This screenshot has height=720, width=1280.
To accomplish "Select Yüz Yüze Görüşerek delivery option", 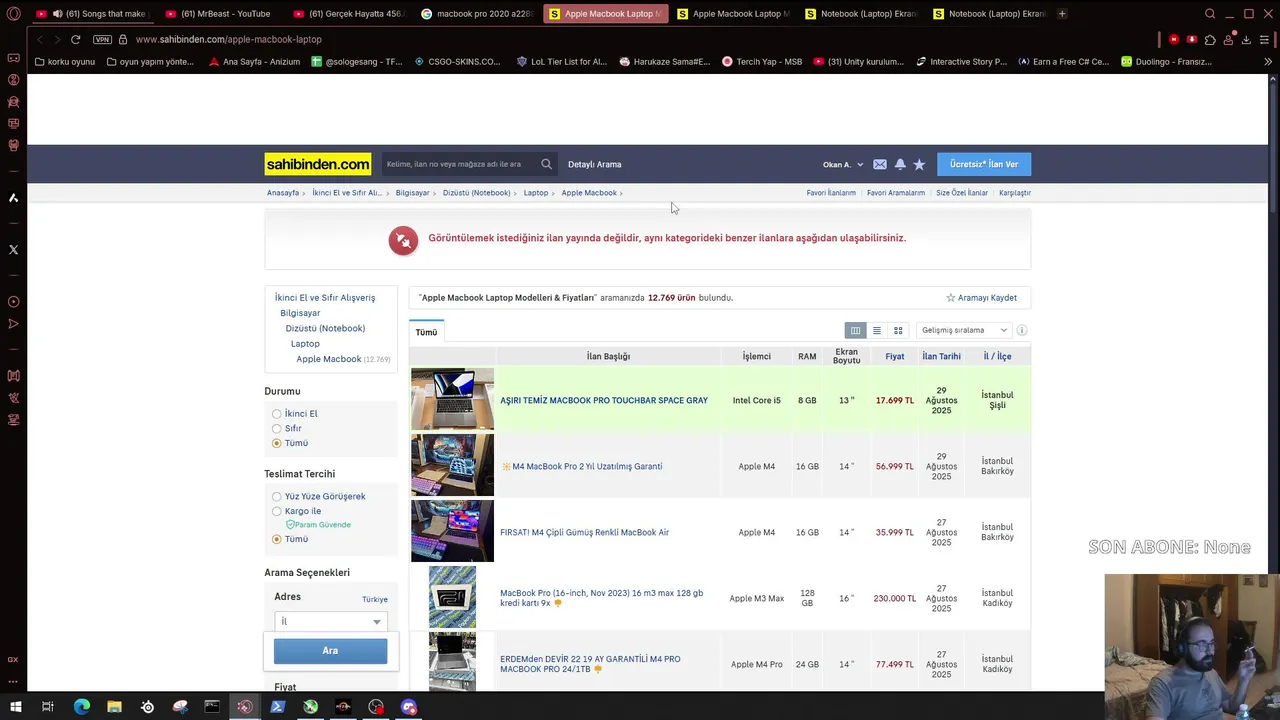I will (277, 497).
